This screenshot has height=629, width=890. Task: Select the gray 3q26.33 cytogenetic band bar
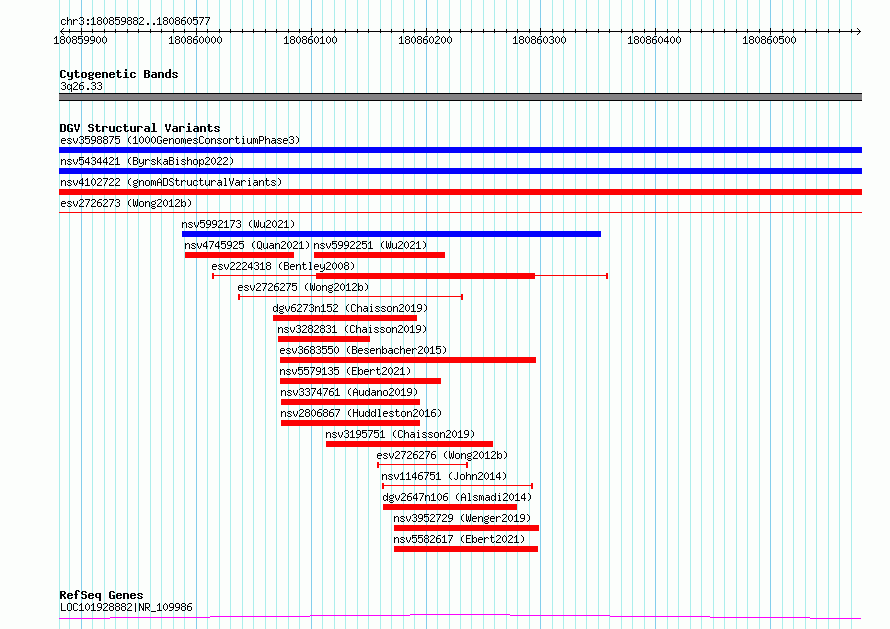(460, 97)
